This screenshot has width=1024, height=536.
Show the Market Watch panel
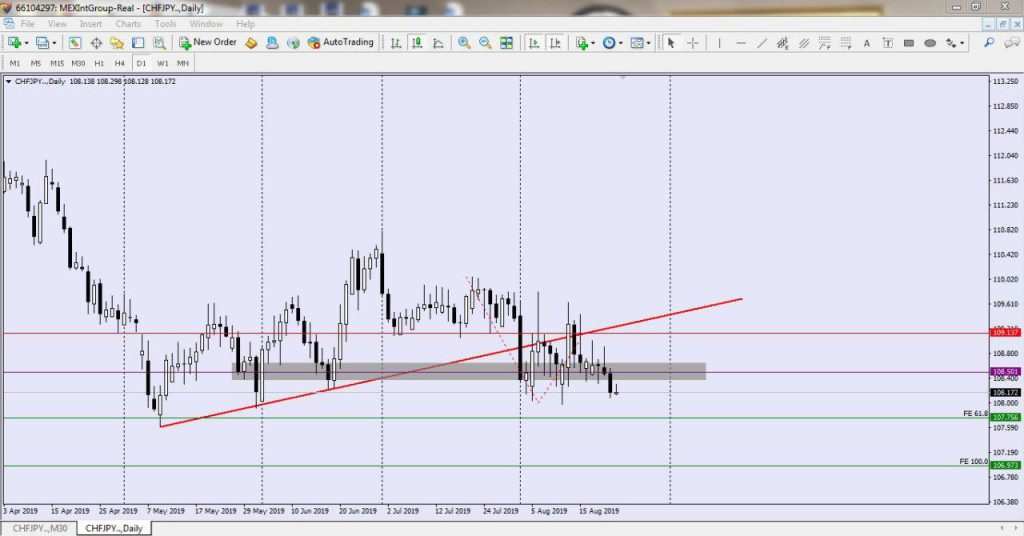click(x=74, y=43)
